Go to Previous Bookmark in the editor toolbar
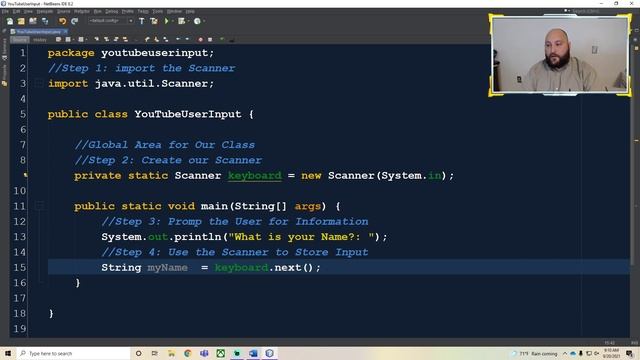The width and height of the screenshot is (640, 360). [147, 39]
